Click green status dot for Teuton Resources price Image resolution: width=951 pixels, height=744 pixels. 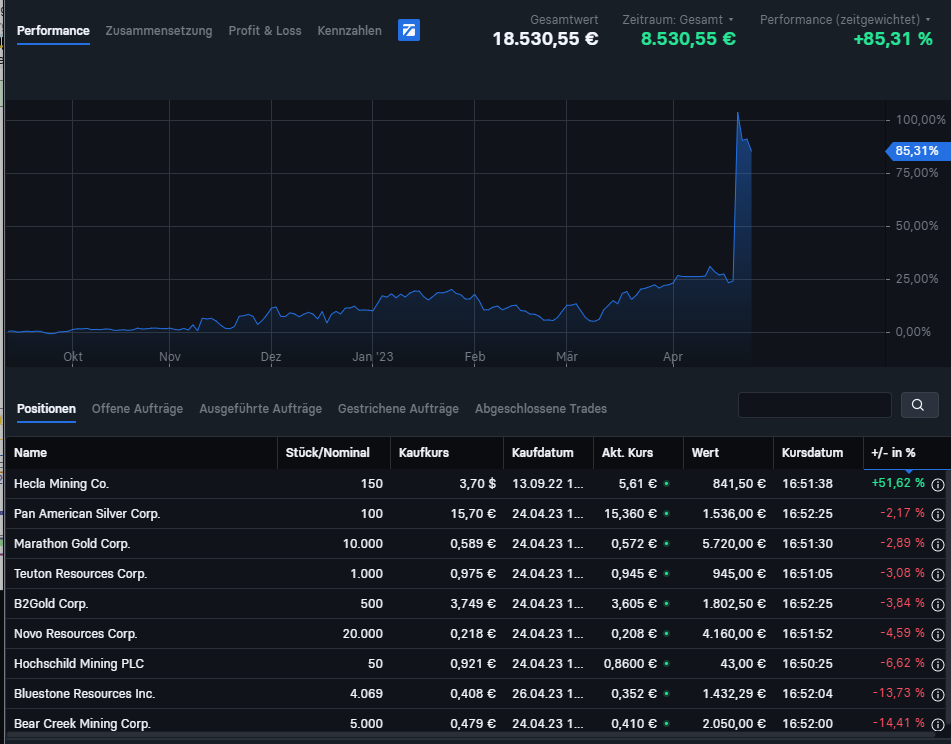click(667, 574)
